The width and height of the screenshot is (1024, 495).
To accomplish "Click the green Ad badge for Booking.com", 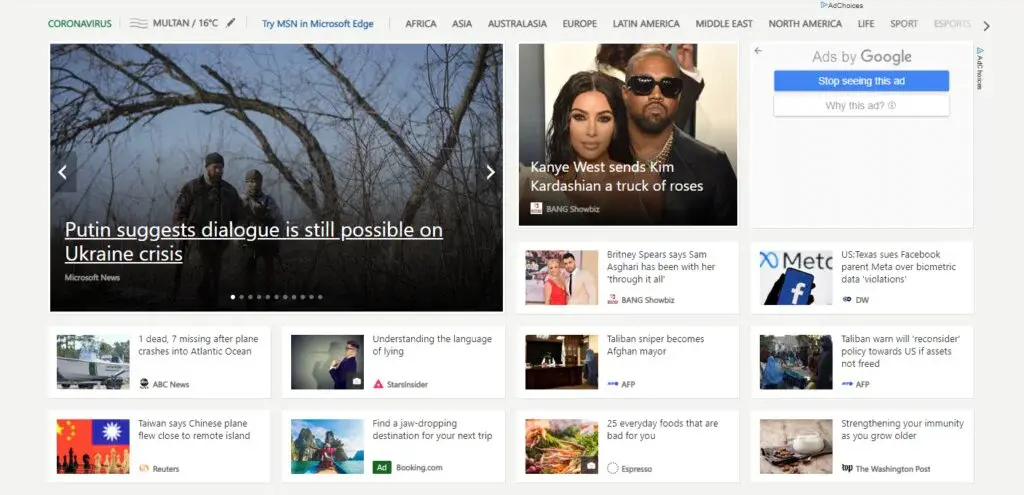I will click(x=382, y=468).
